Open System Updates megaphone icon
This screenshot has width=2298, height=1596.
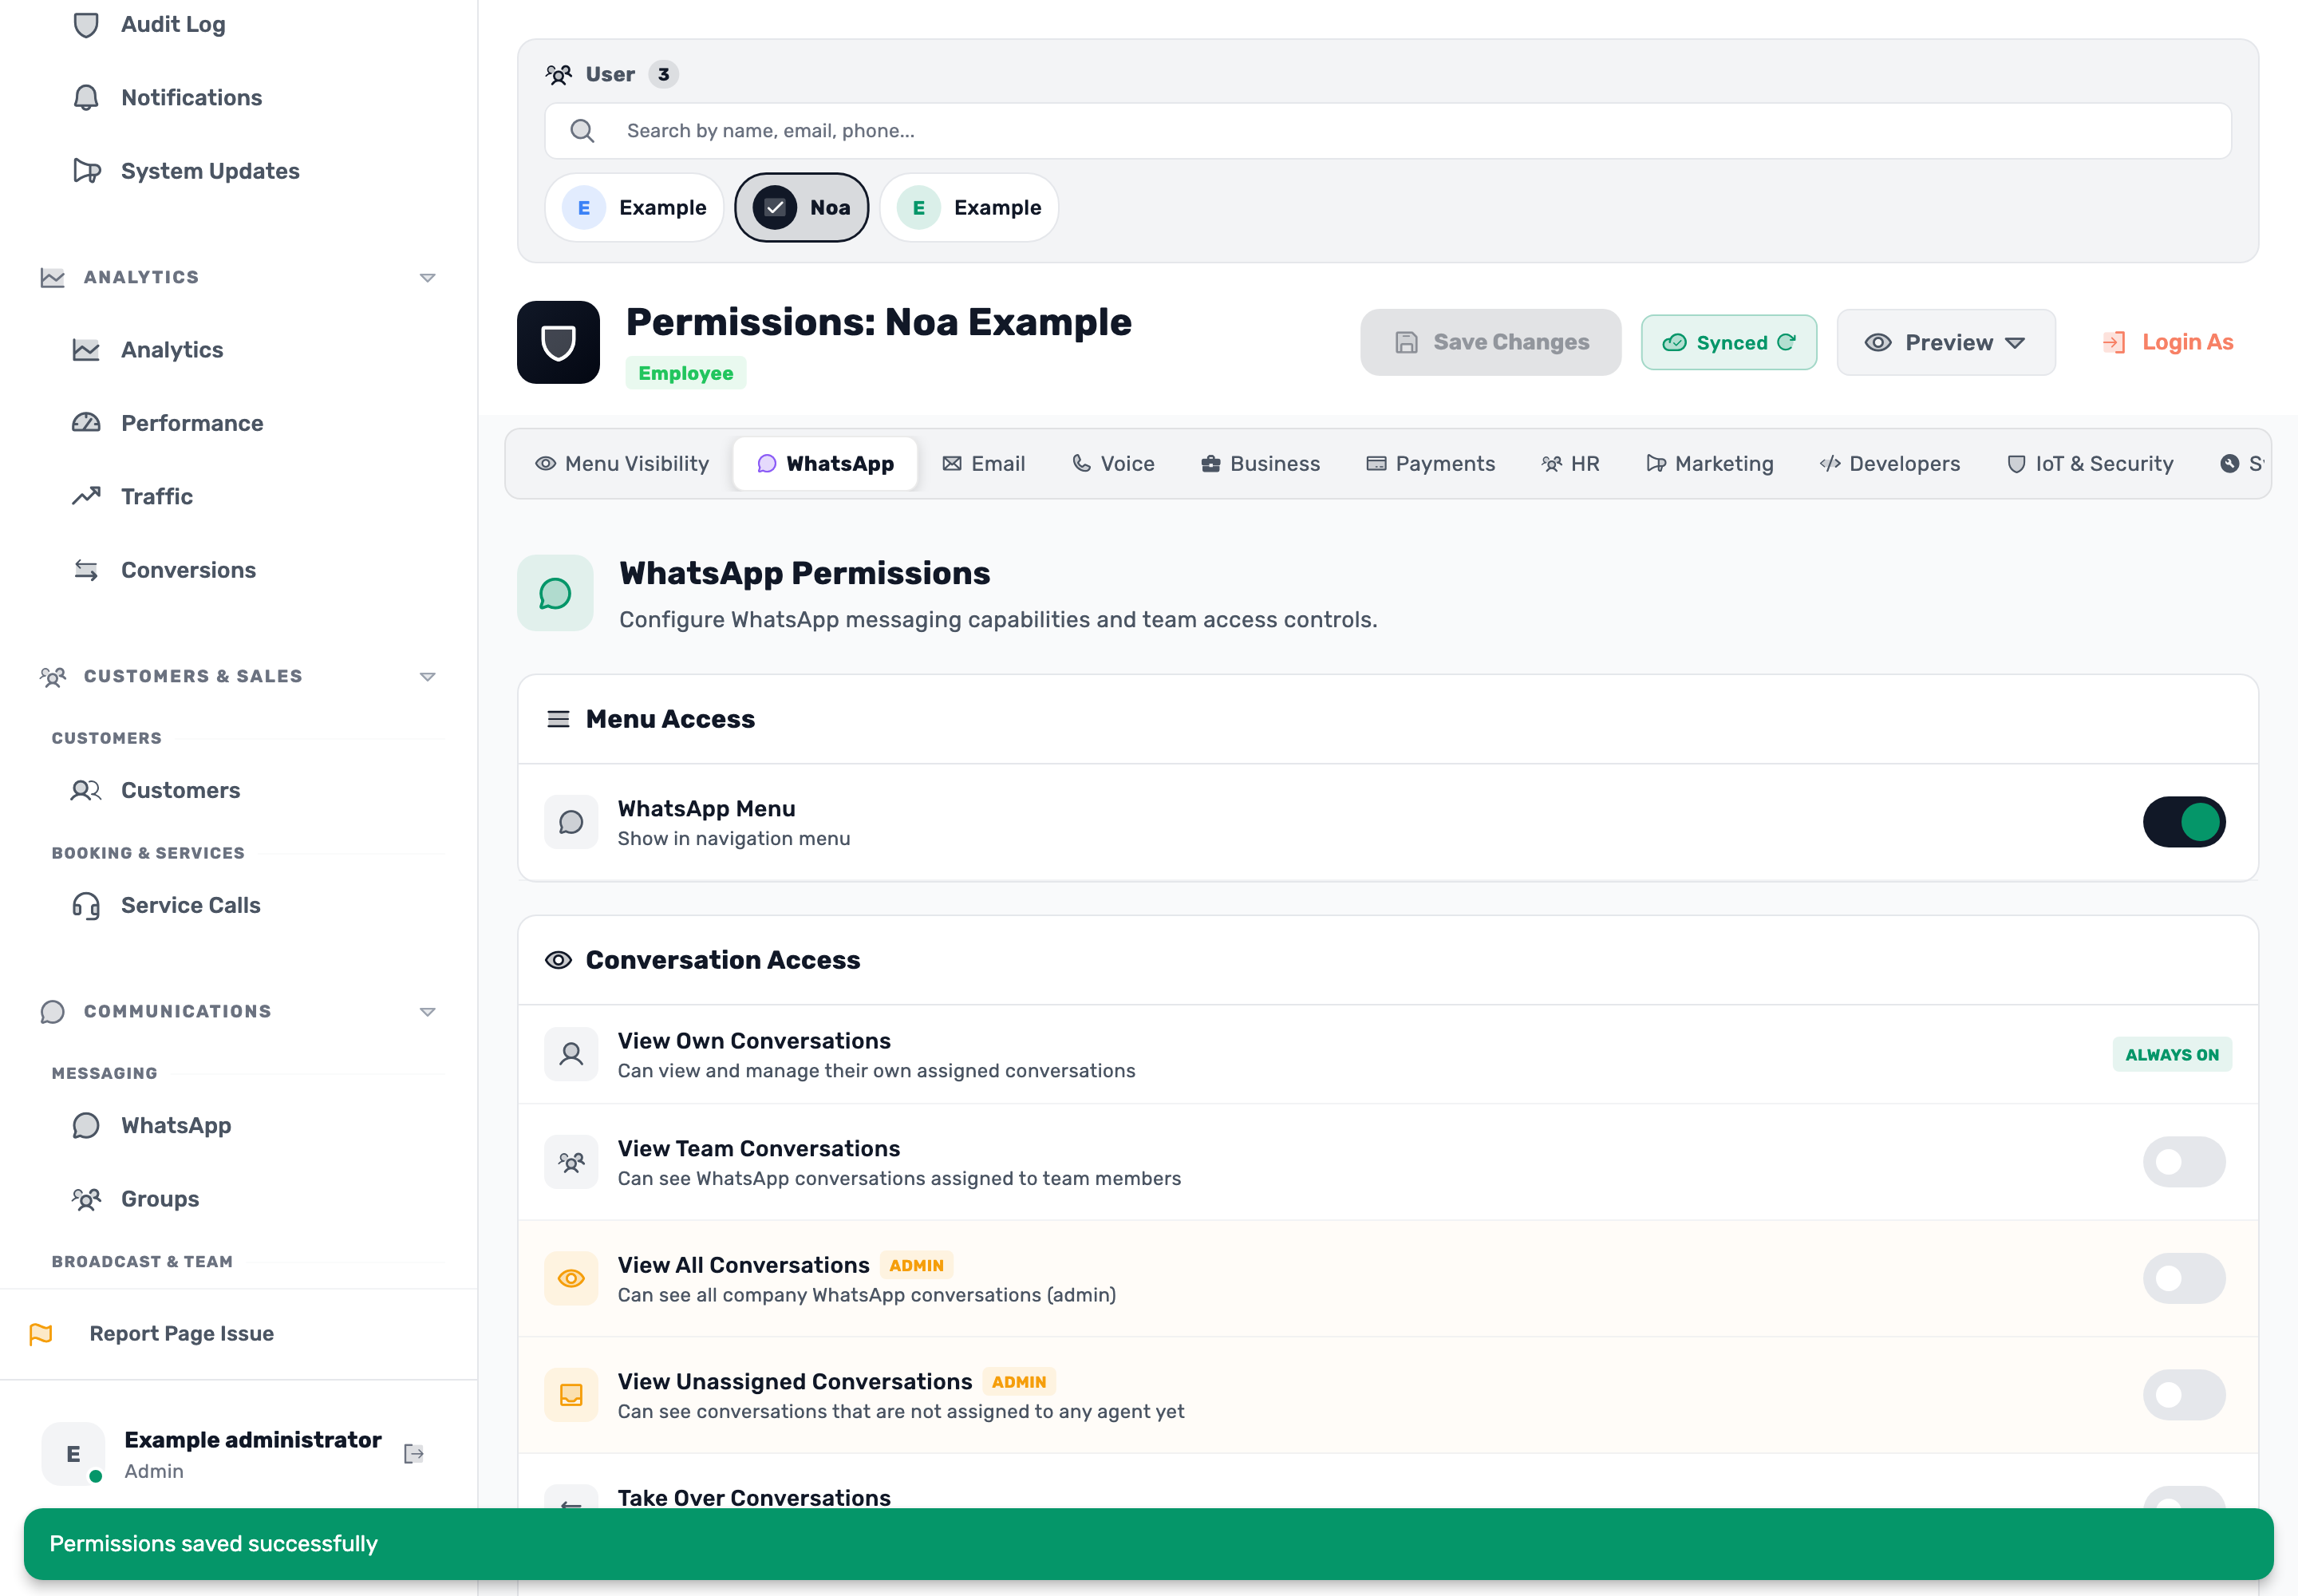pyautogui.click(x=86, y=171)
